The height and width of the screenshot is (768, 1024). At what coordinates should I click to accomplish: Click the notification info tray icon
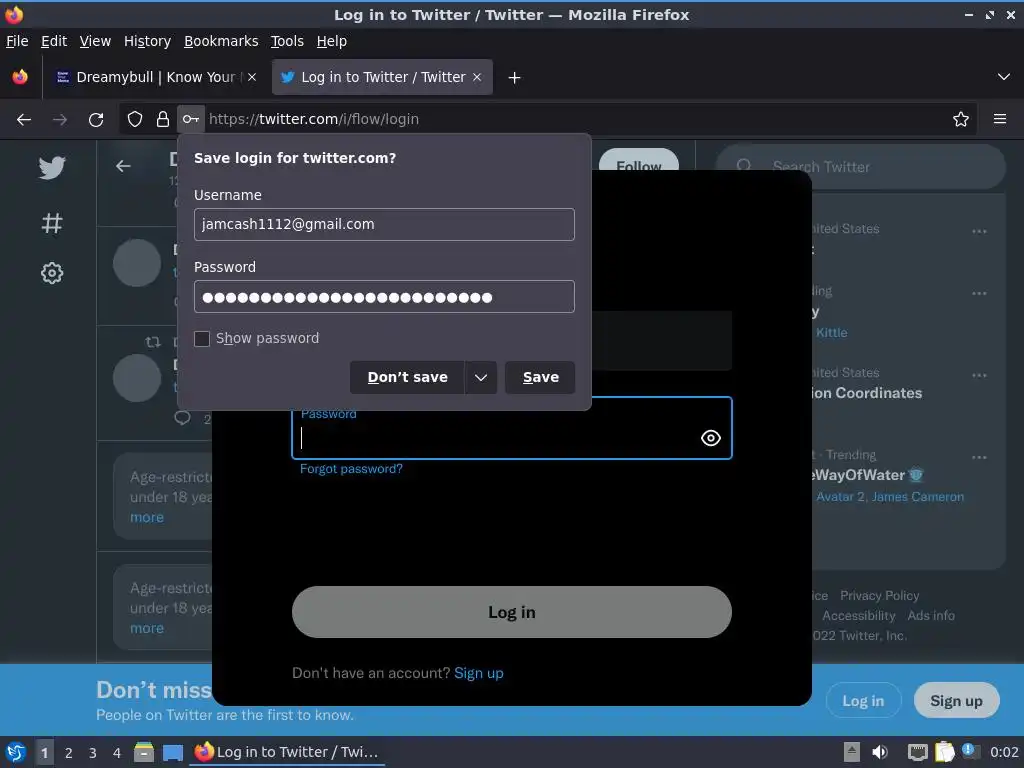(x=970, y=751)
